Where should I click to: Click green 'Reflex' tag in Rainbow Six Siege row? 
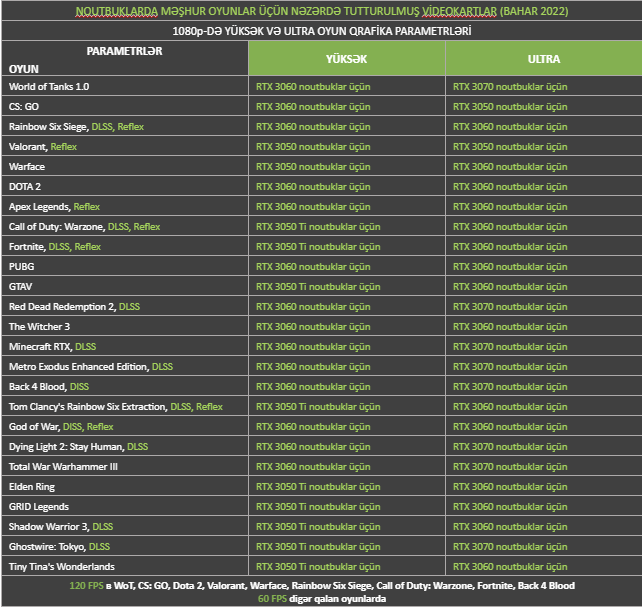[131, 127]
